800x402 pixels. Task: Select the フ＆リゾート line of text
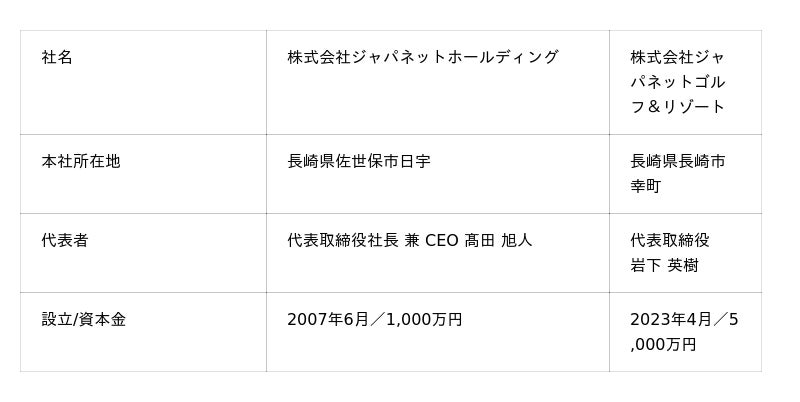pyautogui.click(x=677, y=107)
